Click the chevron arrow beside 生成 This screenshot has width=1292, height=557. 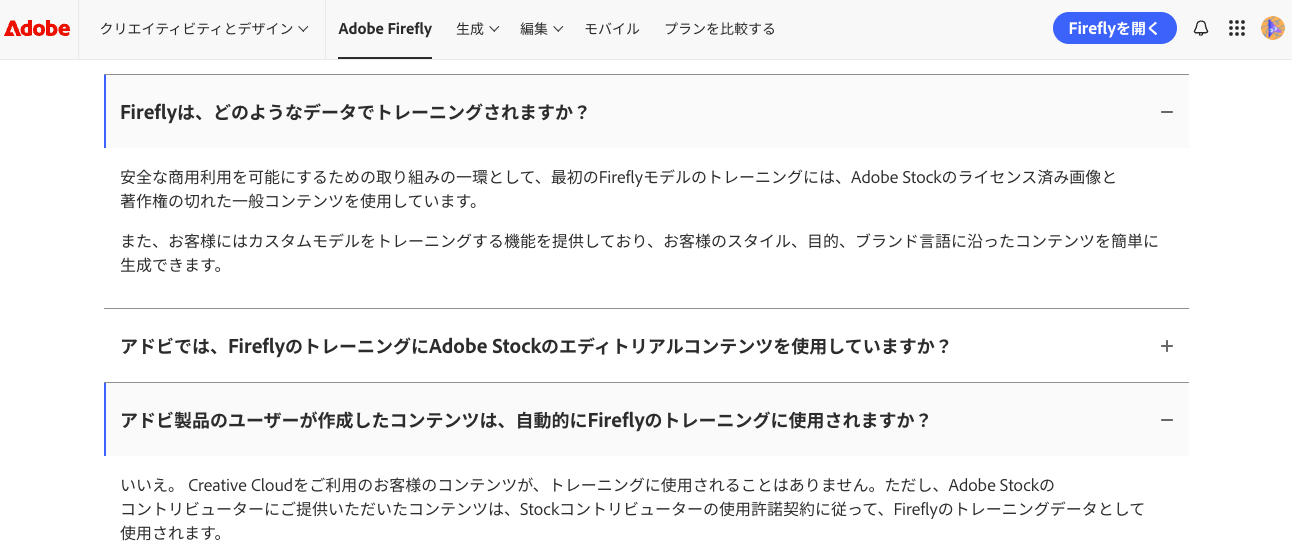point(494,29)
